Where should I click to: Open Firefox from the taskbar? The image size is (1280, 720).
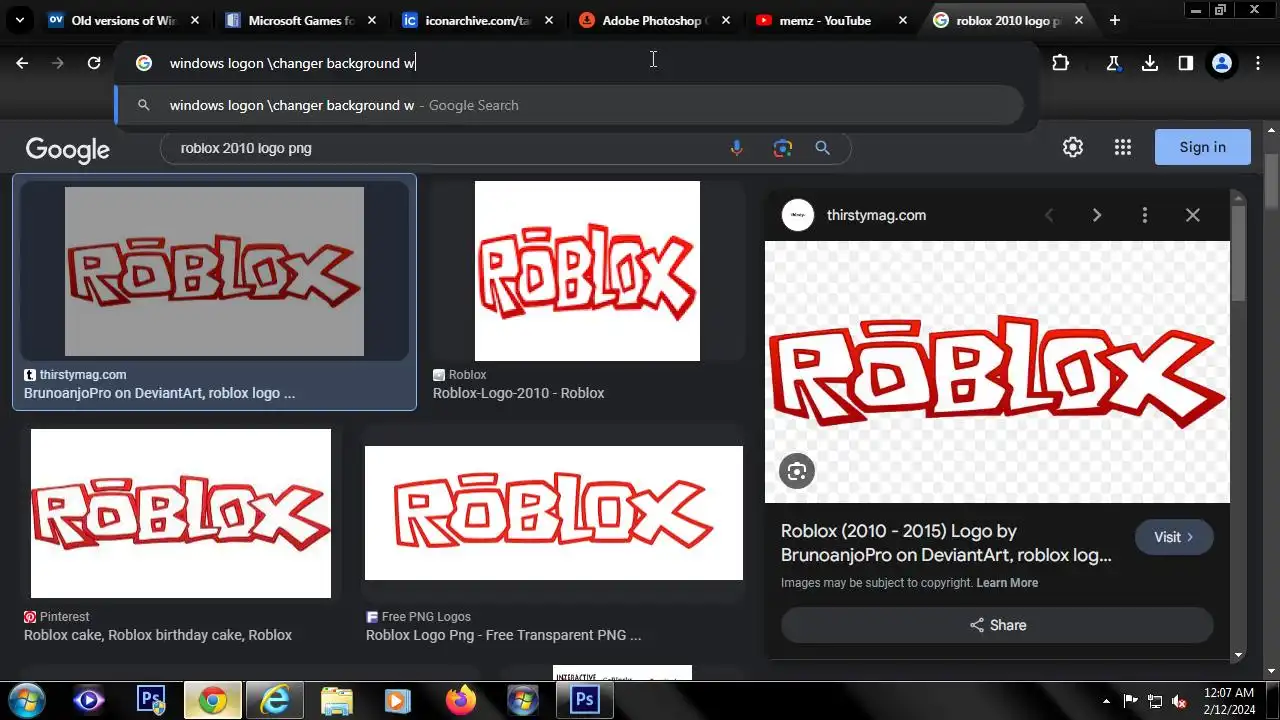(461, 700)
